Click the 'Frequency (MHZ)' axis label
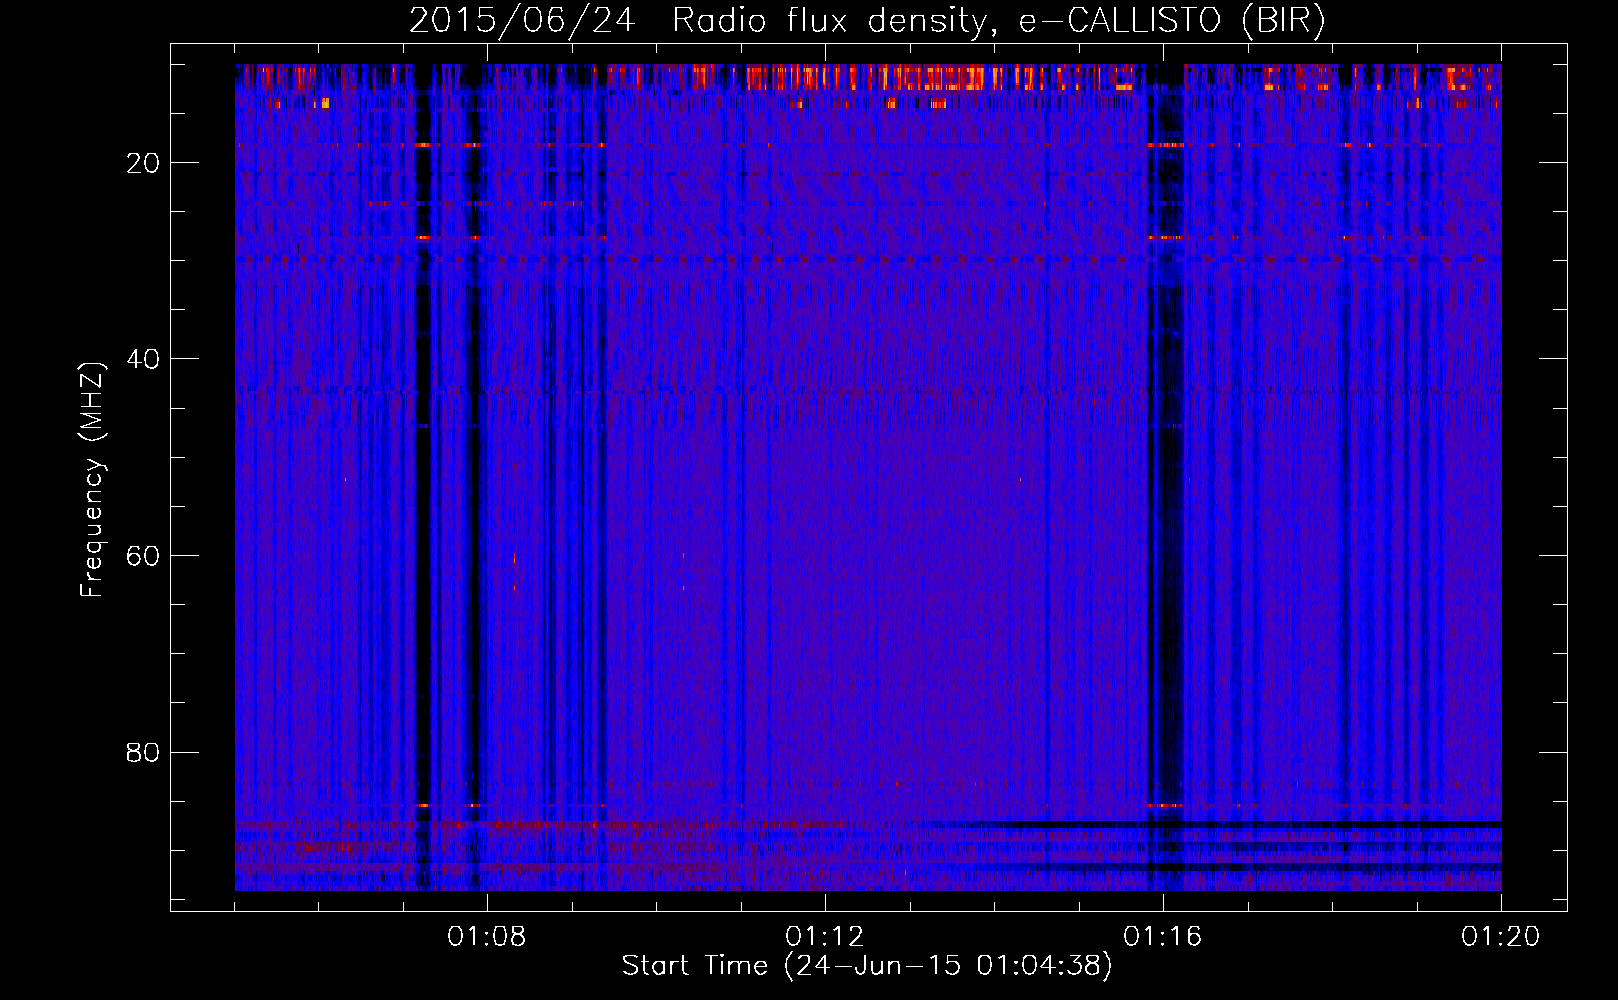The image size is (1618, 1000). pos(92,481)
